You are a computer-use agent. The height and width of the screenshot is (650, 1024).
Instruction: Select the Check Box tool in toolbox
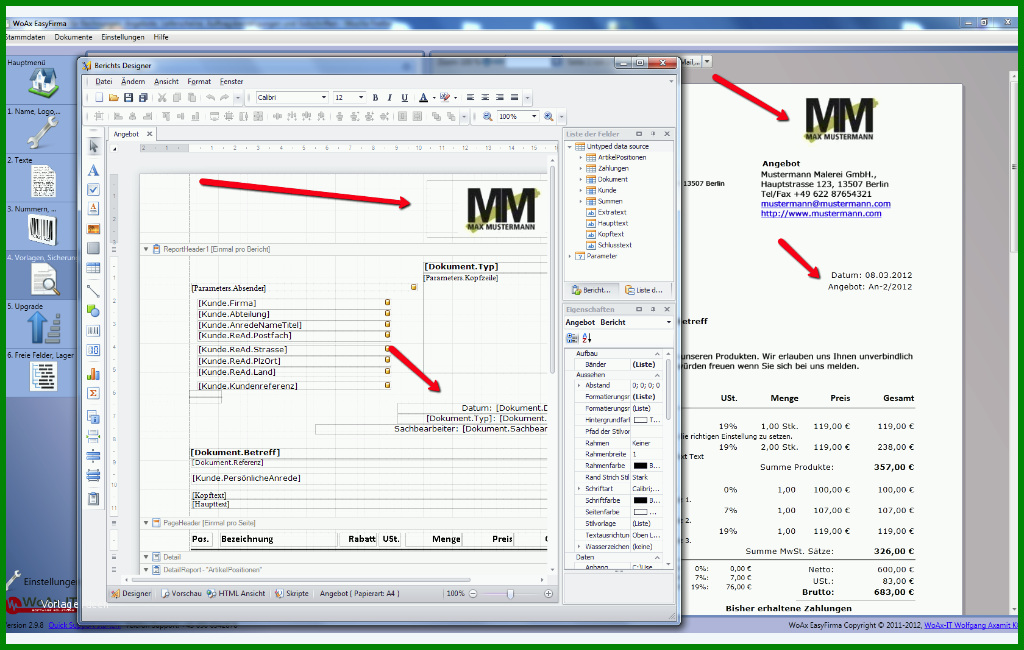point(93,189)
